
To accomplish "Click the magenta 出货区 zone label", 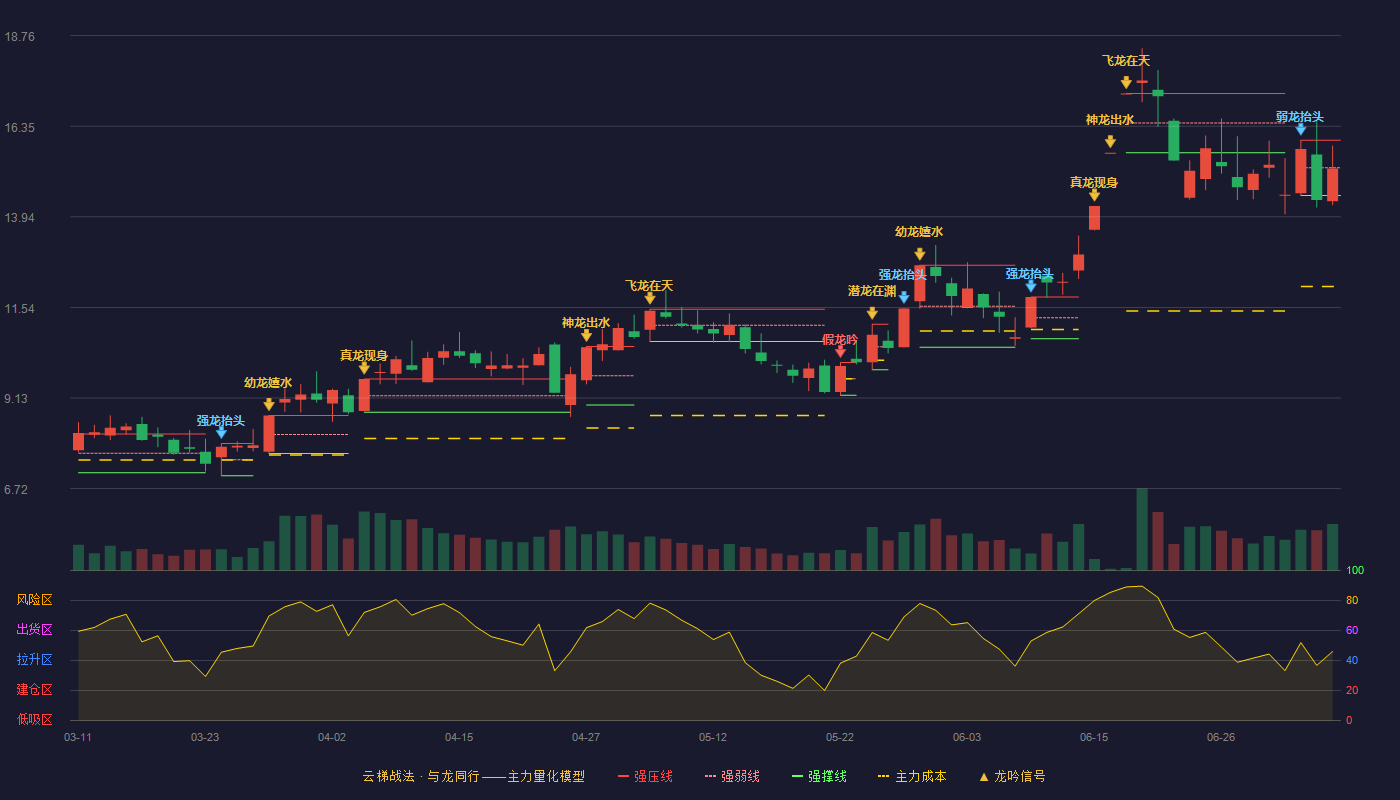I will point(34,630).
